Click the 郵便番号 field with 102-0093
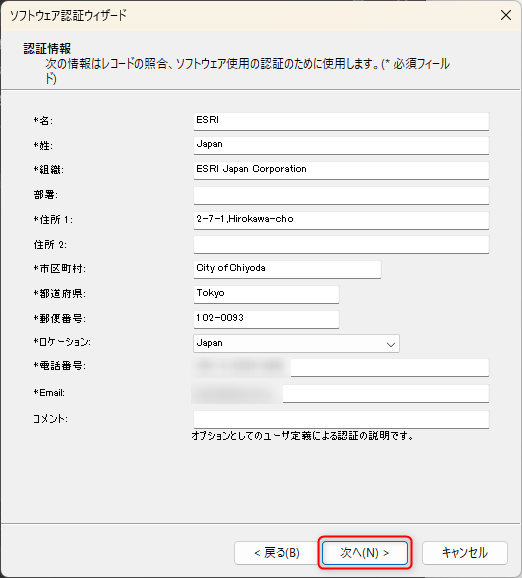 click(x=266, y=319)
